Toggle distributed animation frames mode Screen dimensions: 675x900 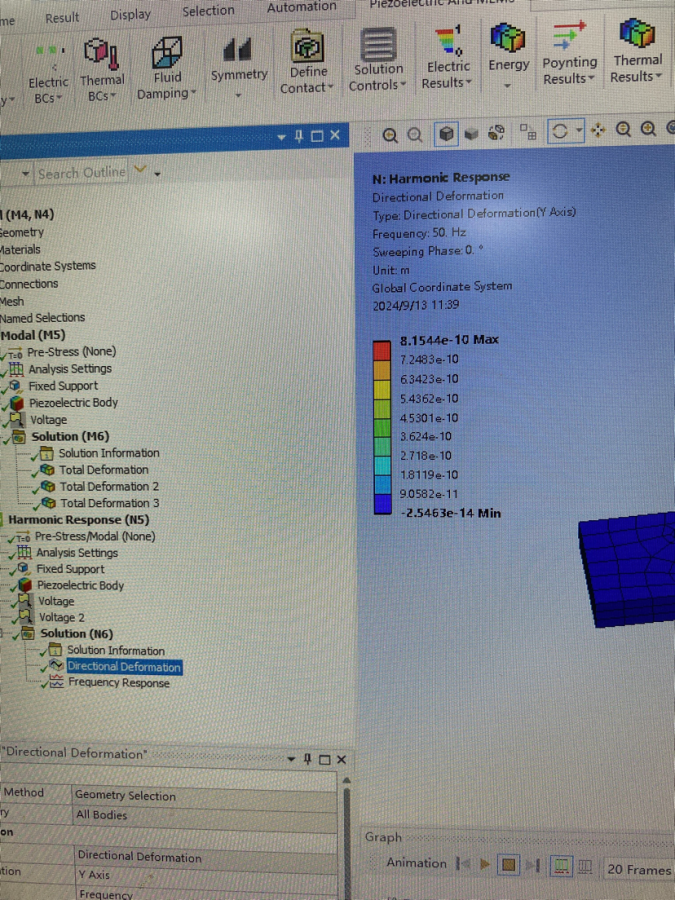pos(561,866)
